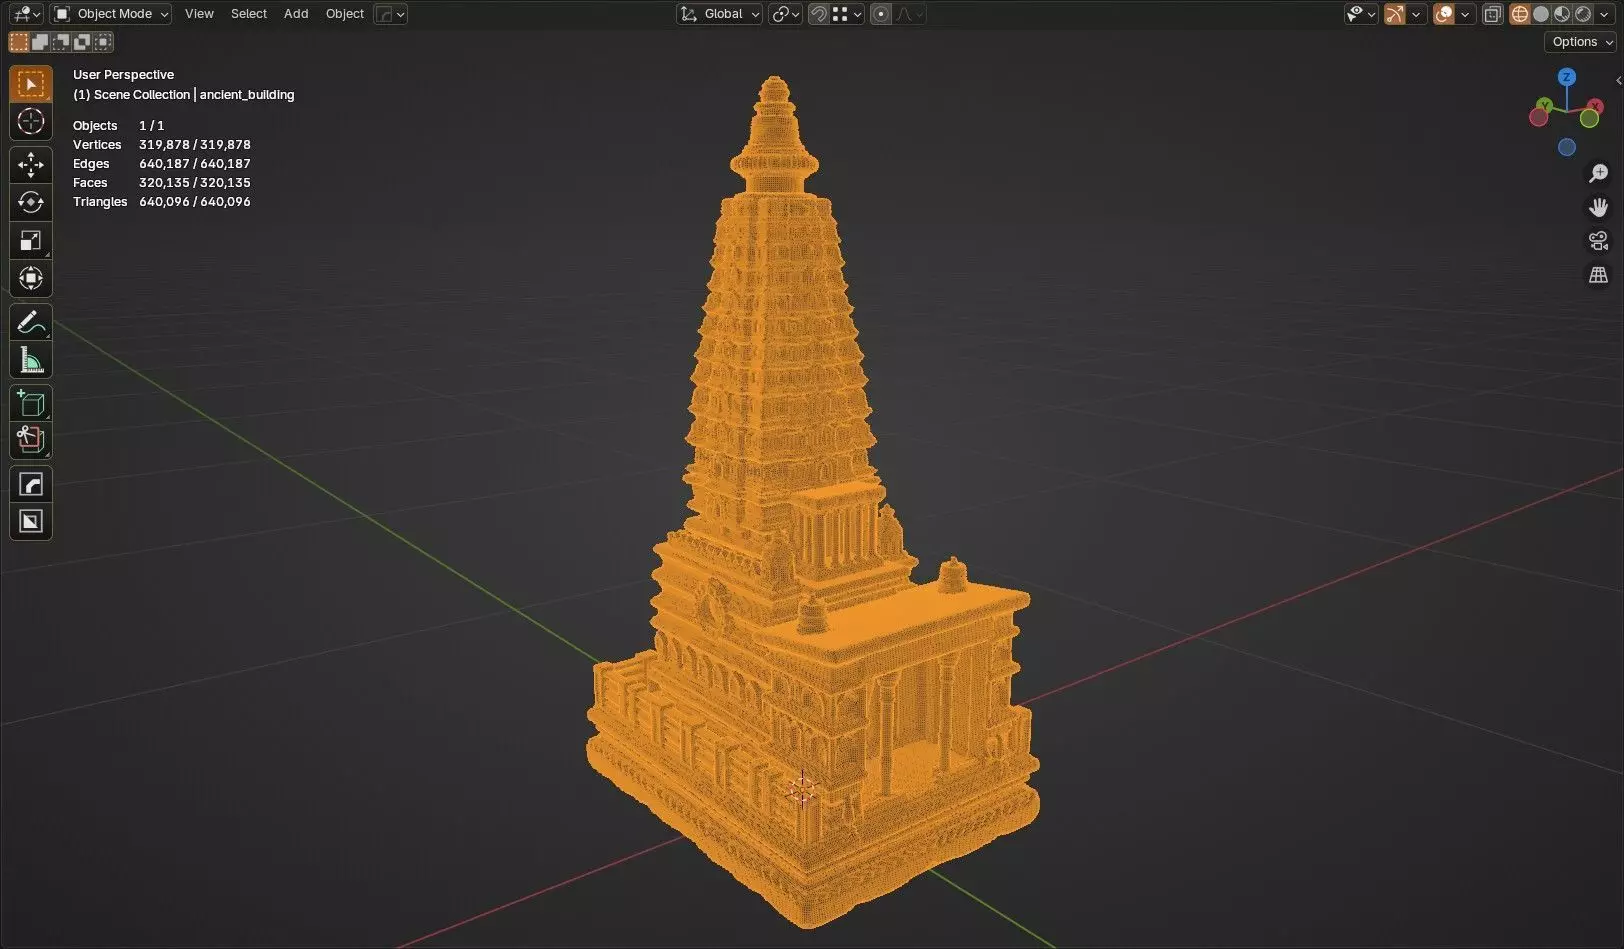Select the Rotate tool
Image resolution: width=1624 pixels, height=949 pixels.
pyautogui.click(x=31, y=203)
